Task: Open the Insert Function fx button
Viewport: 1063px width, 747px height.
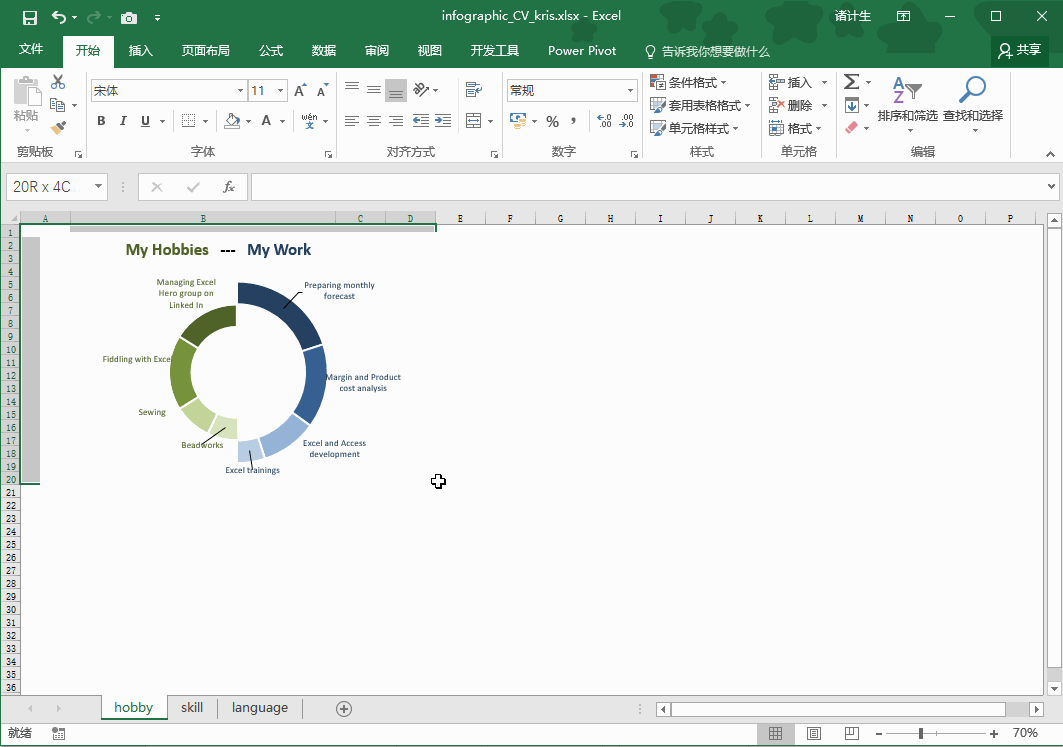Action: (228, 187)
